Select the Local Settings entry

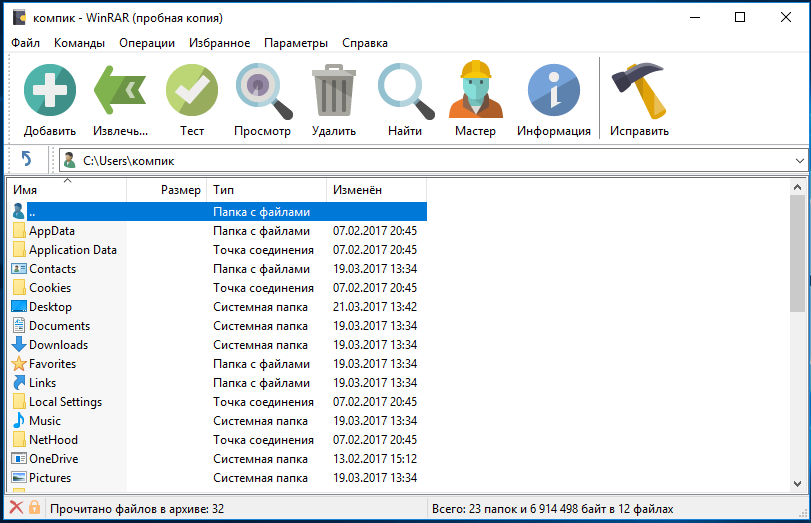point(217,402)
